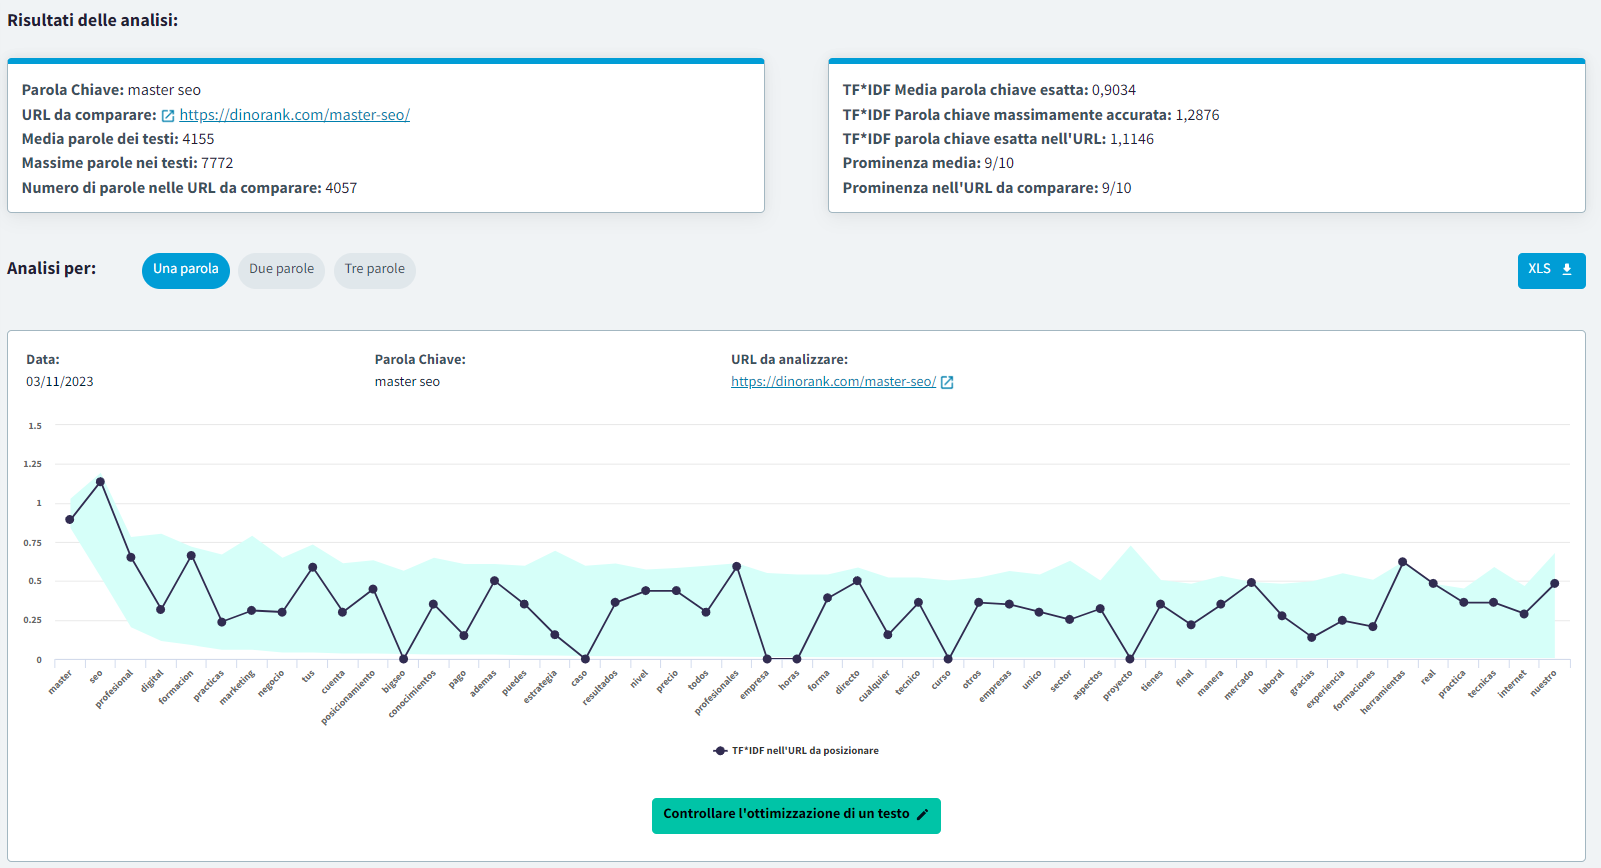Click the external link icon after URL da analizzare
1601x868 pixels.
pyautogui.click(x=947, y=382)
